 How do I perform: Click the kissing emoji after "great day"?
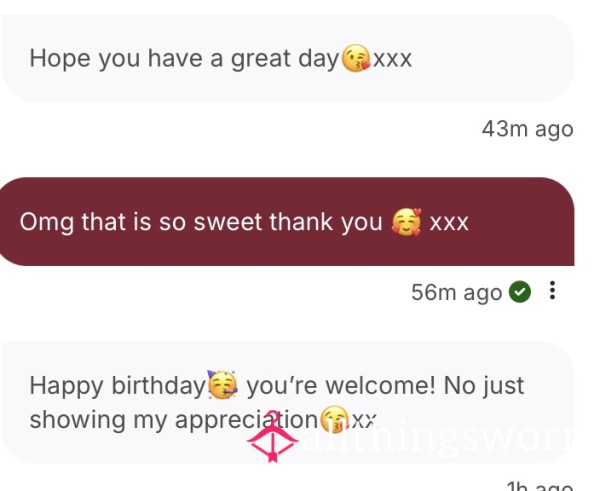pyautogui.click(x=356, y=58)
